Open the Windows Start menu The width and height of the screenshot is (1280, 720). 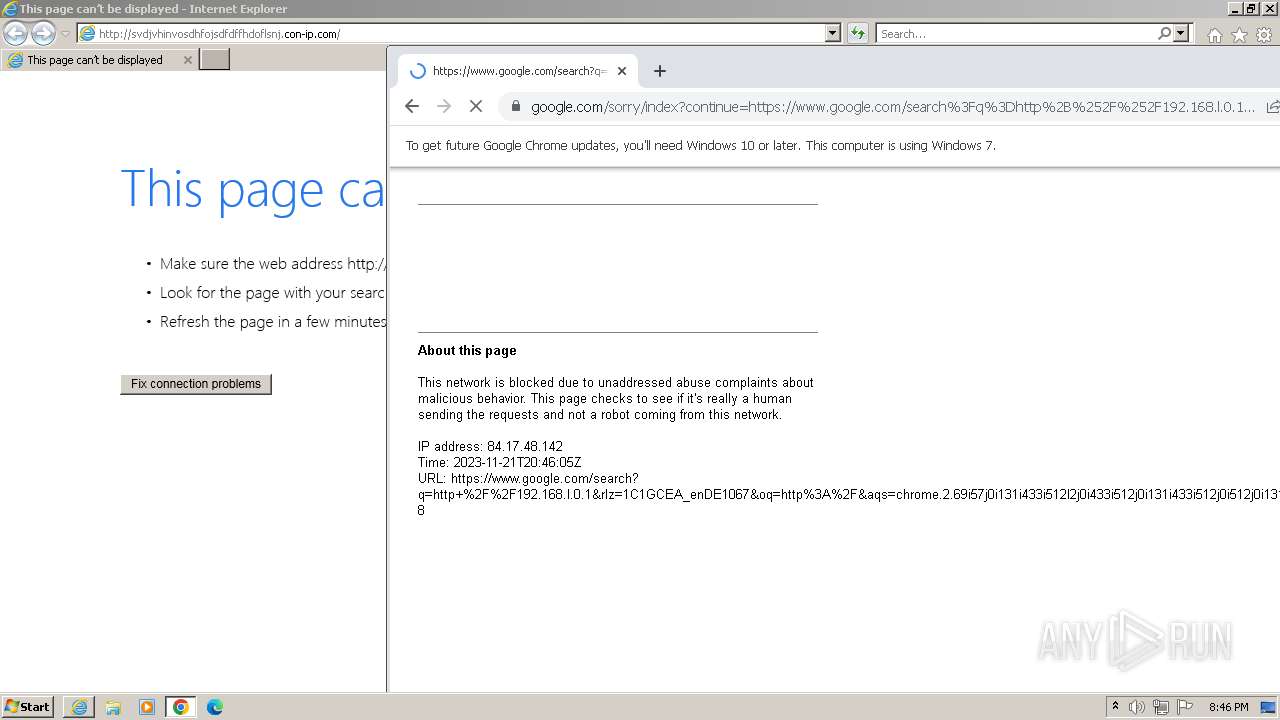(28, 707)
